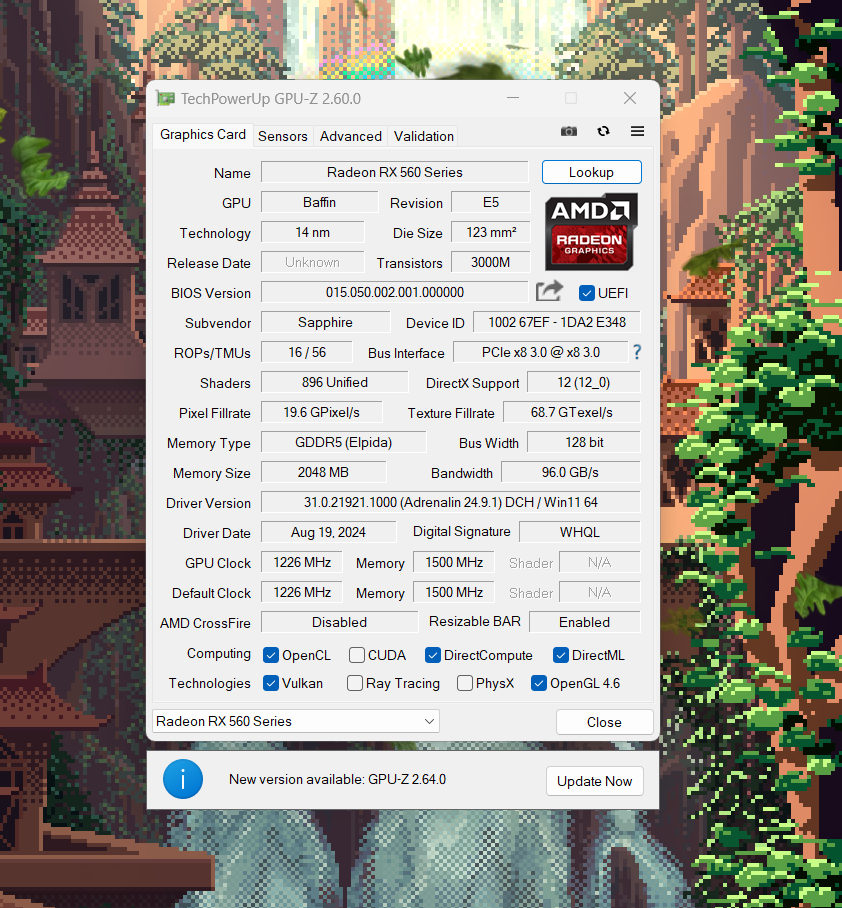Image resolution: width=842 pixels, height=908 pixels.
Task: Toggle the OpenGL 4.6 checkbox
Action: point(539,683)
